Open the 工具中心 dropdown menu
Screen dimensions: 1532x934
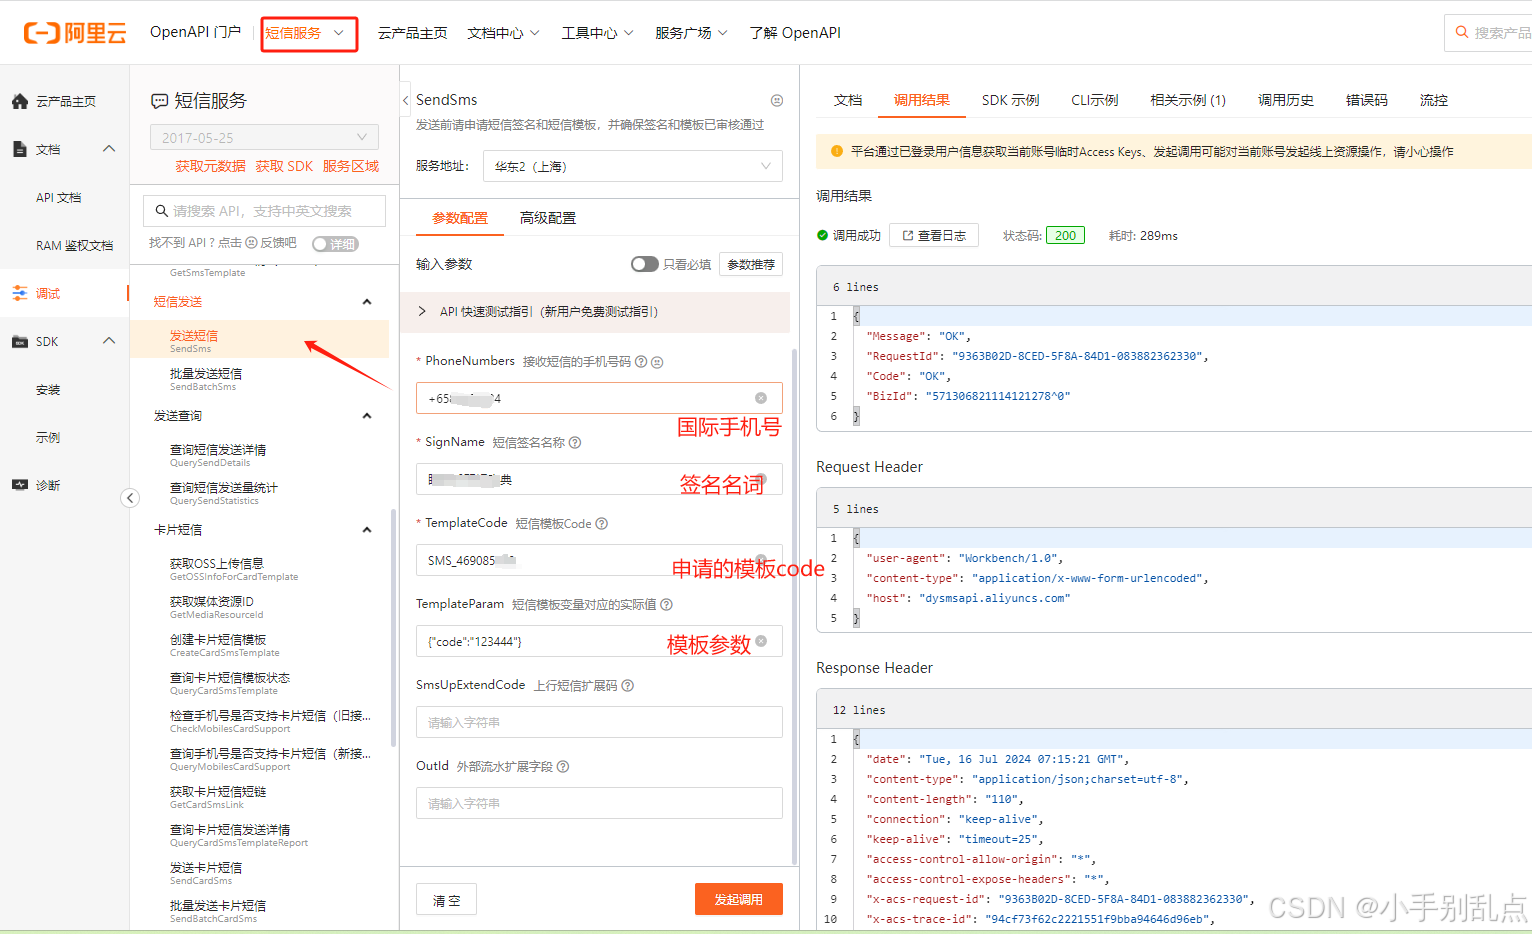click(597, 33)
